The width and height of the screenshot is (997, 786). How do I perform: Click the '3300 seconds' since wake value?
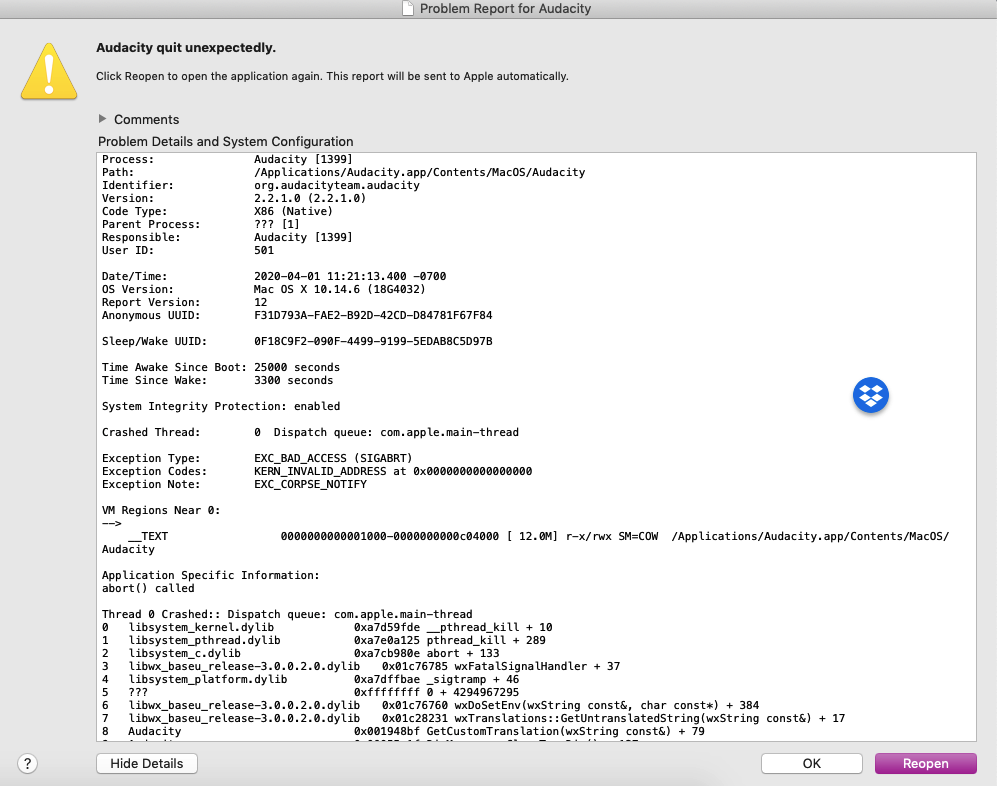click(294, 380)
